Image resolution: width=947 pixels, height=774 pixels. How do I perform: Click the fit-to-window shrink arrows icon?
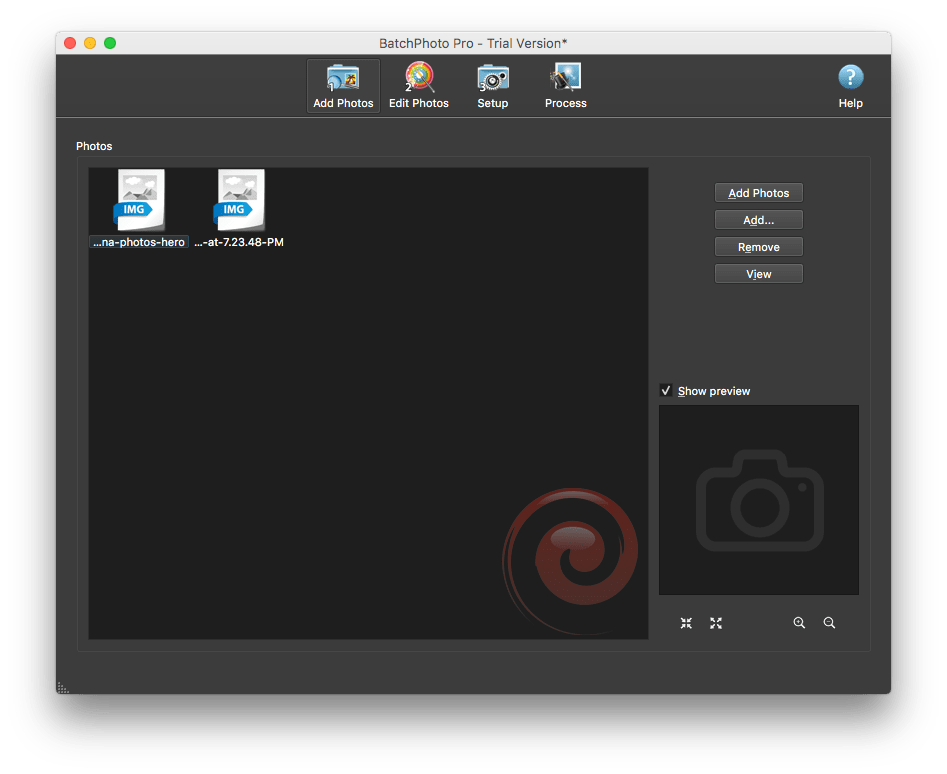[x=686, y=623]
